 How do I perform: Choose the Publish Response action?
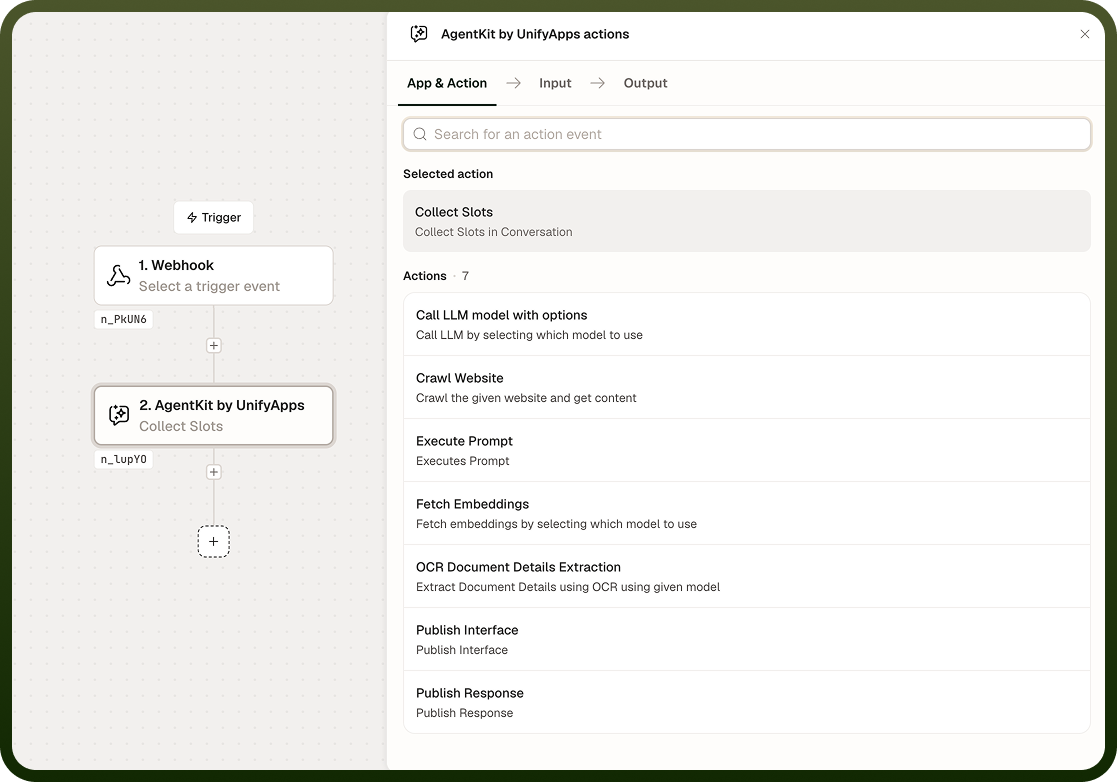point(747,702)
